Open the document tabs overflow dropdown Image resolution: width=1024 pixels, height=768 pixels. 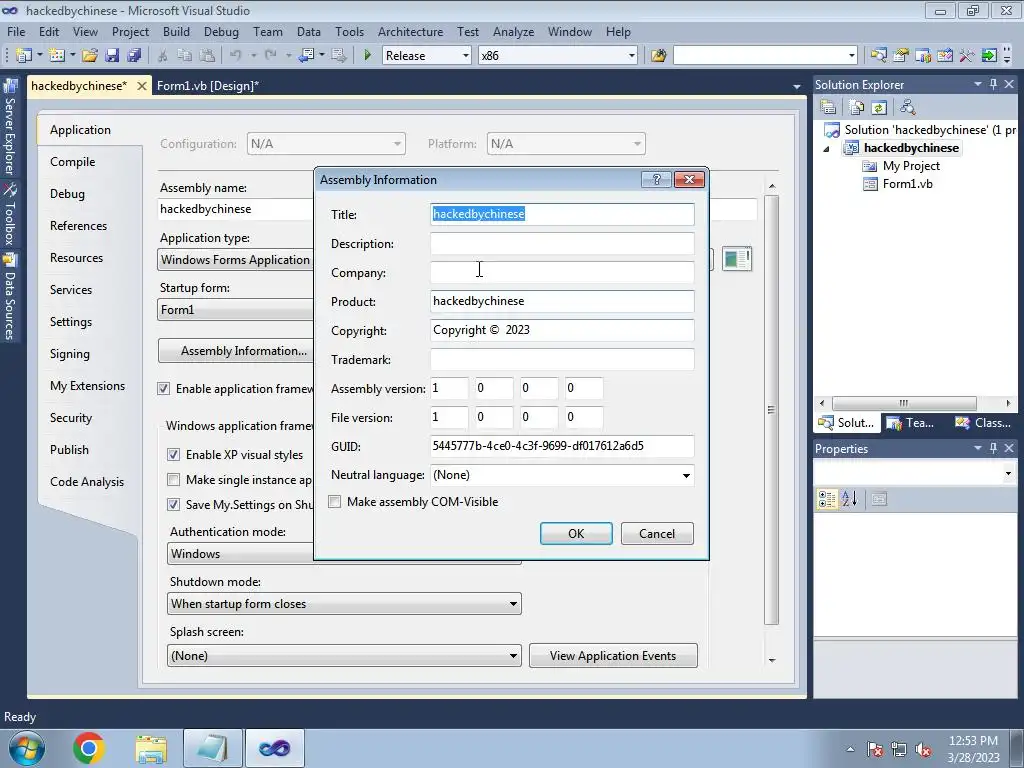(x=797, y=86)
